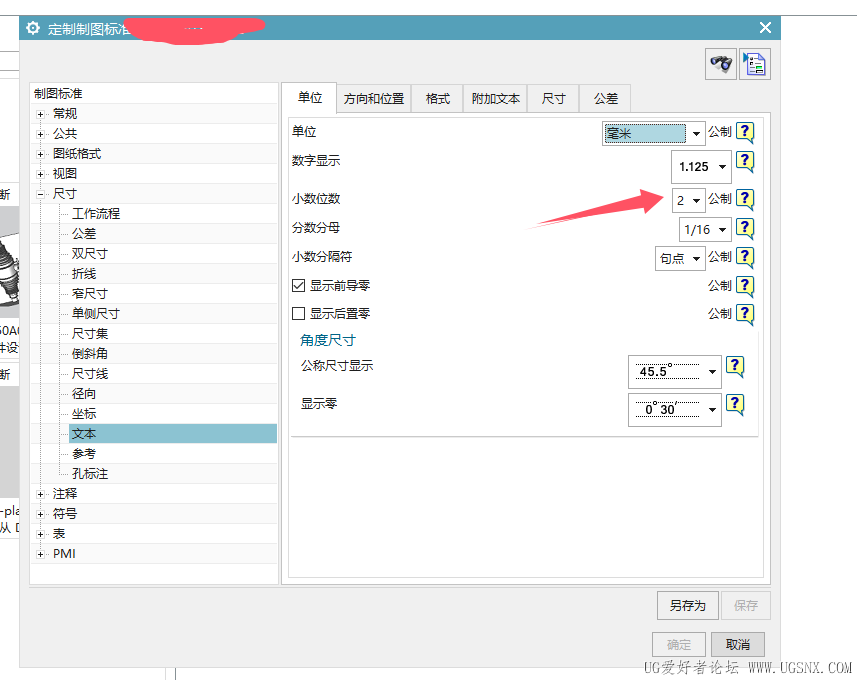Screen dimensions: 857x680
Task: Switch to the 格式 tab
Action: 437,99
